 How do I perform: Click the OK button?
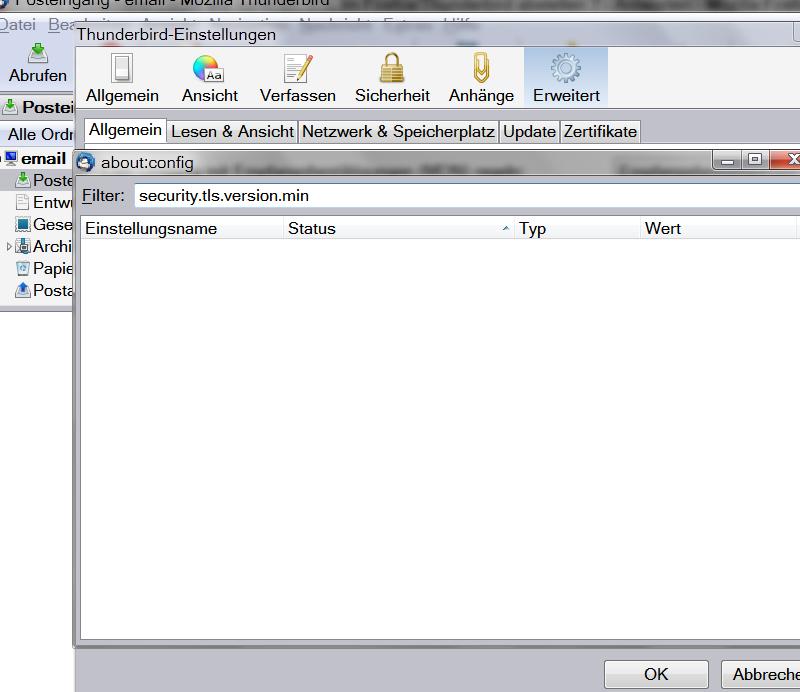click(x=656, y=674)
